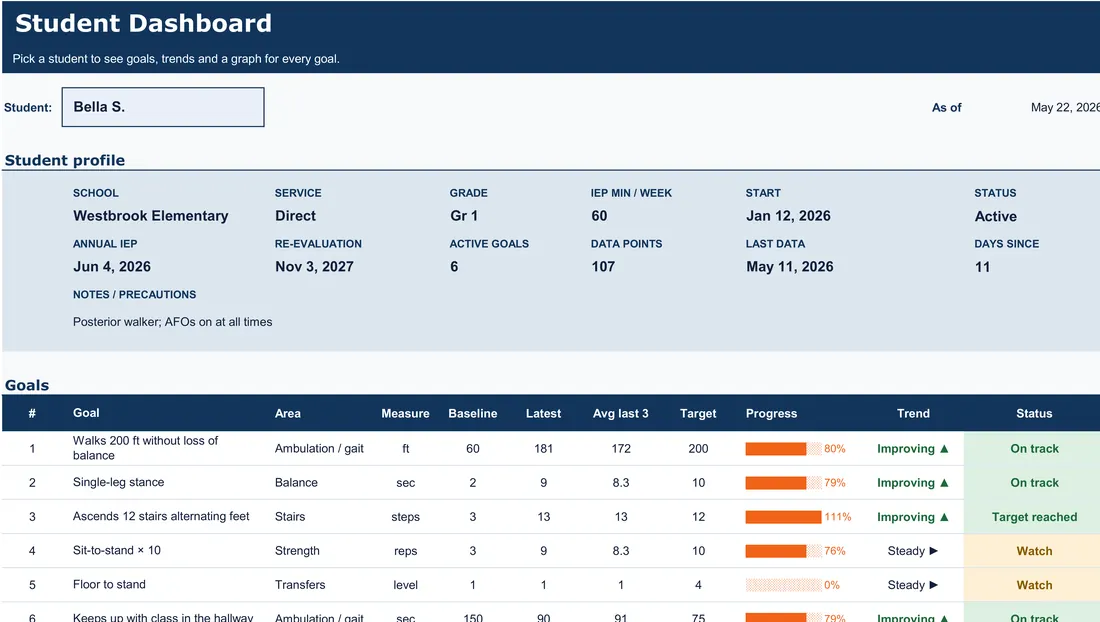Click Steady trend arrow for Floor to stand
The width and height of the screenshot is (1100, 622).
tap(934, 585)
